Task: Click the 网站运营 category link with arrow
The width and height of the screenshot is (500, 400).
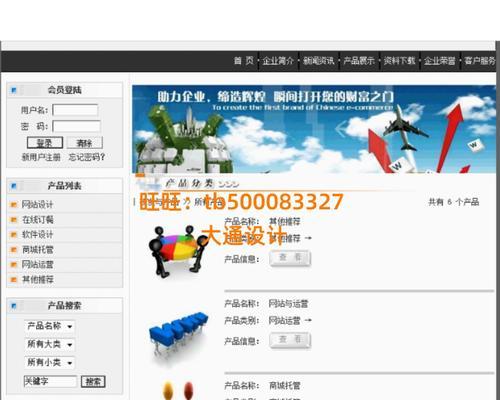Action: (x=290, y=320)
